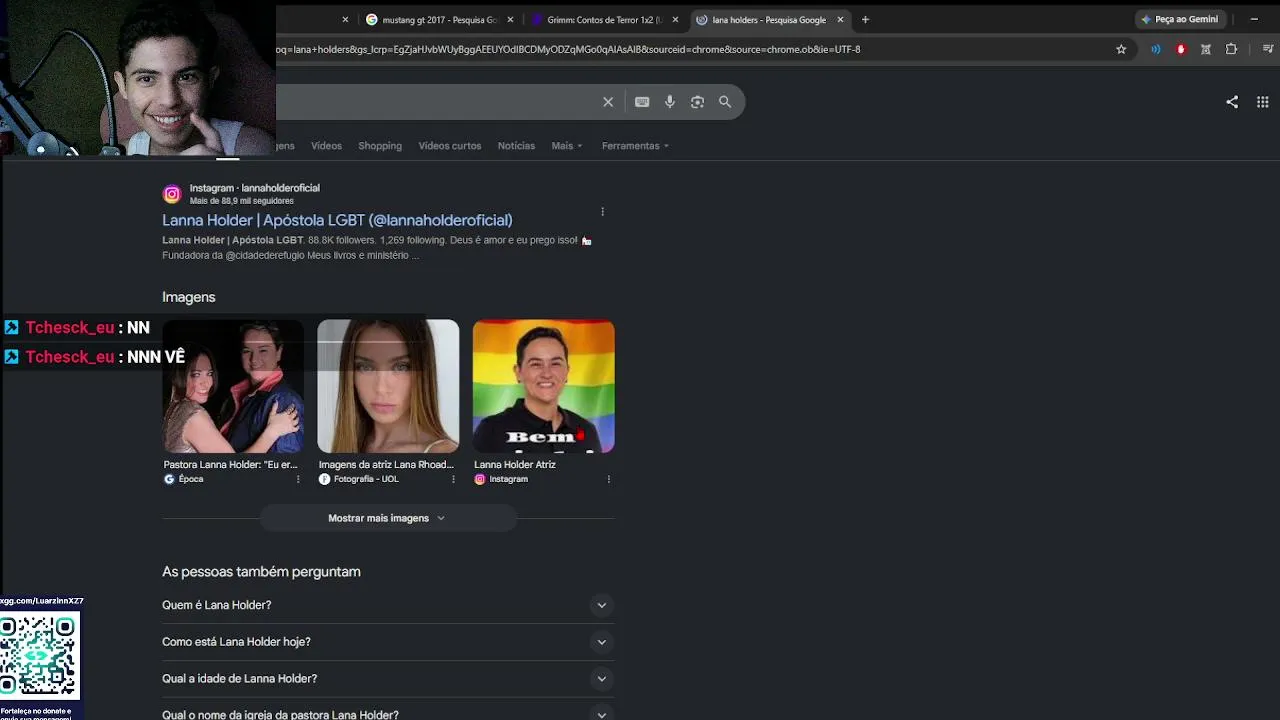This screenshot has width=1280, height=720.
Task: Open 'Imagens da atriz Lana Rhoad...' caption link
Action: 386,465
